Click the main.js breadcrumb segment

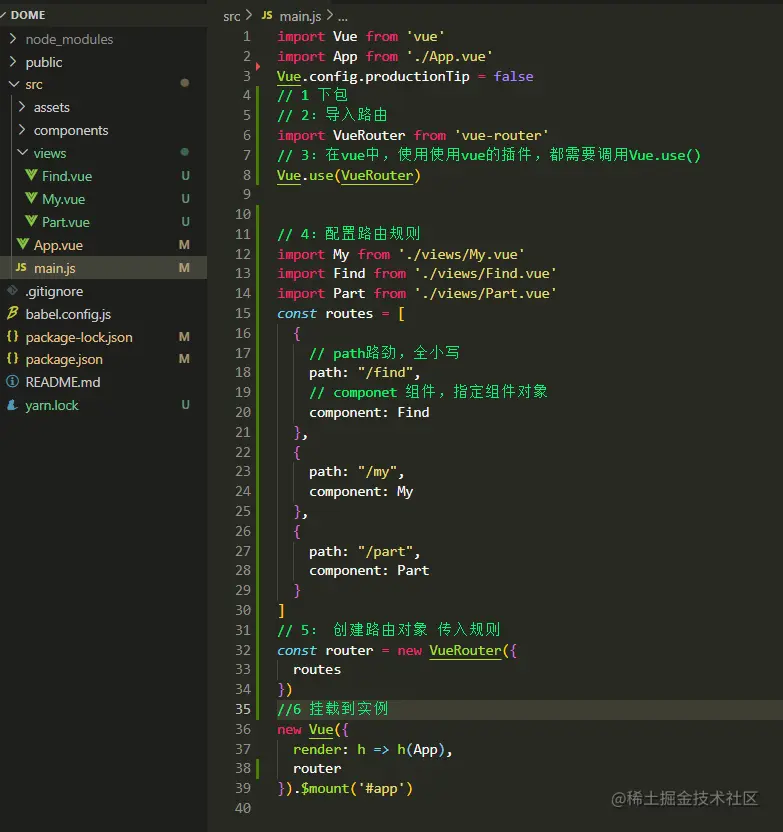click(x=300, y=16)
